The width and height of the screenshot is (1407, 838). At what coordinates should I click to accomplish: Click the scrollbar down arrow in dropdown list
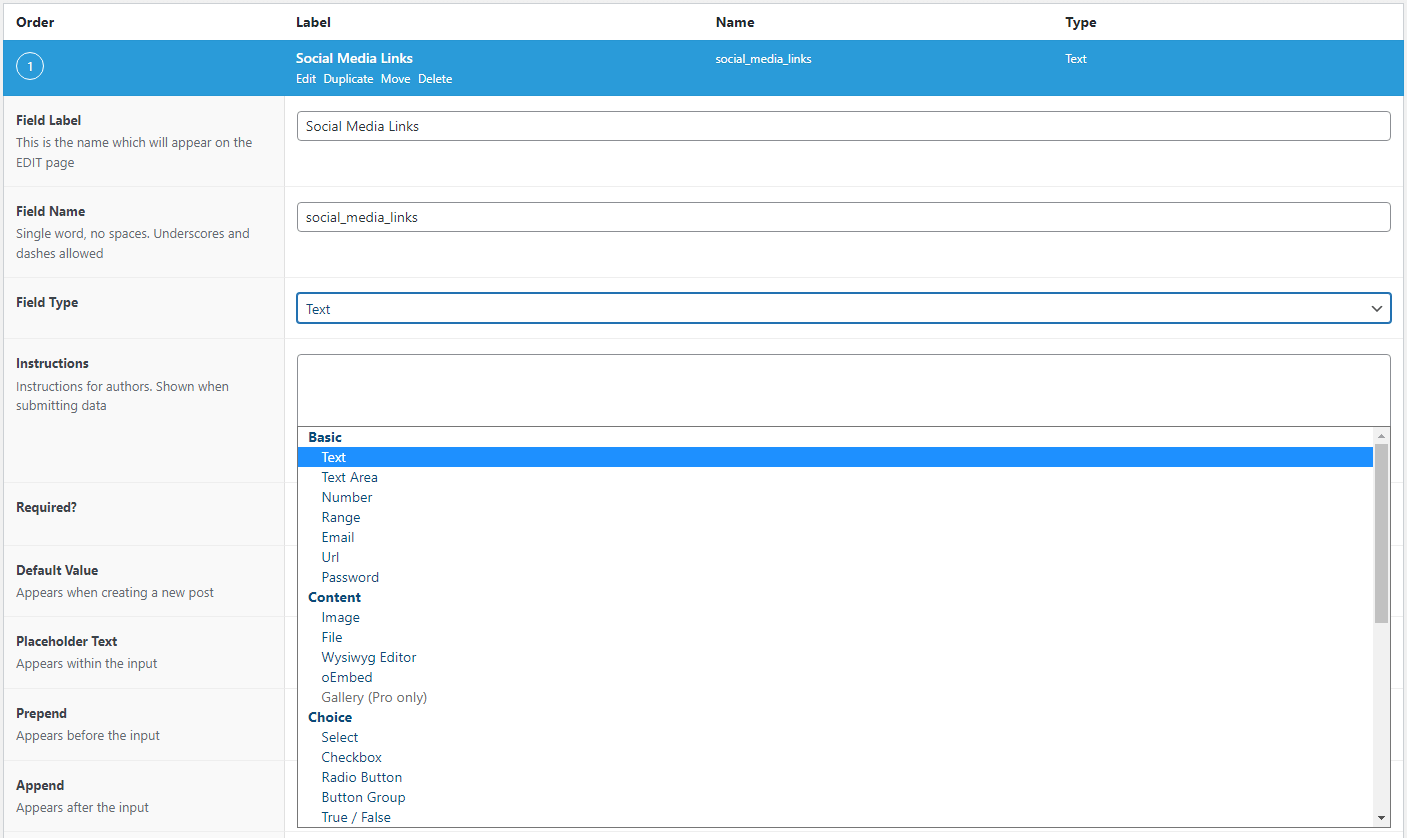tap(1381, 818)
